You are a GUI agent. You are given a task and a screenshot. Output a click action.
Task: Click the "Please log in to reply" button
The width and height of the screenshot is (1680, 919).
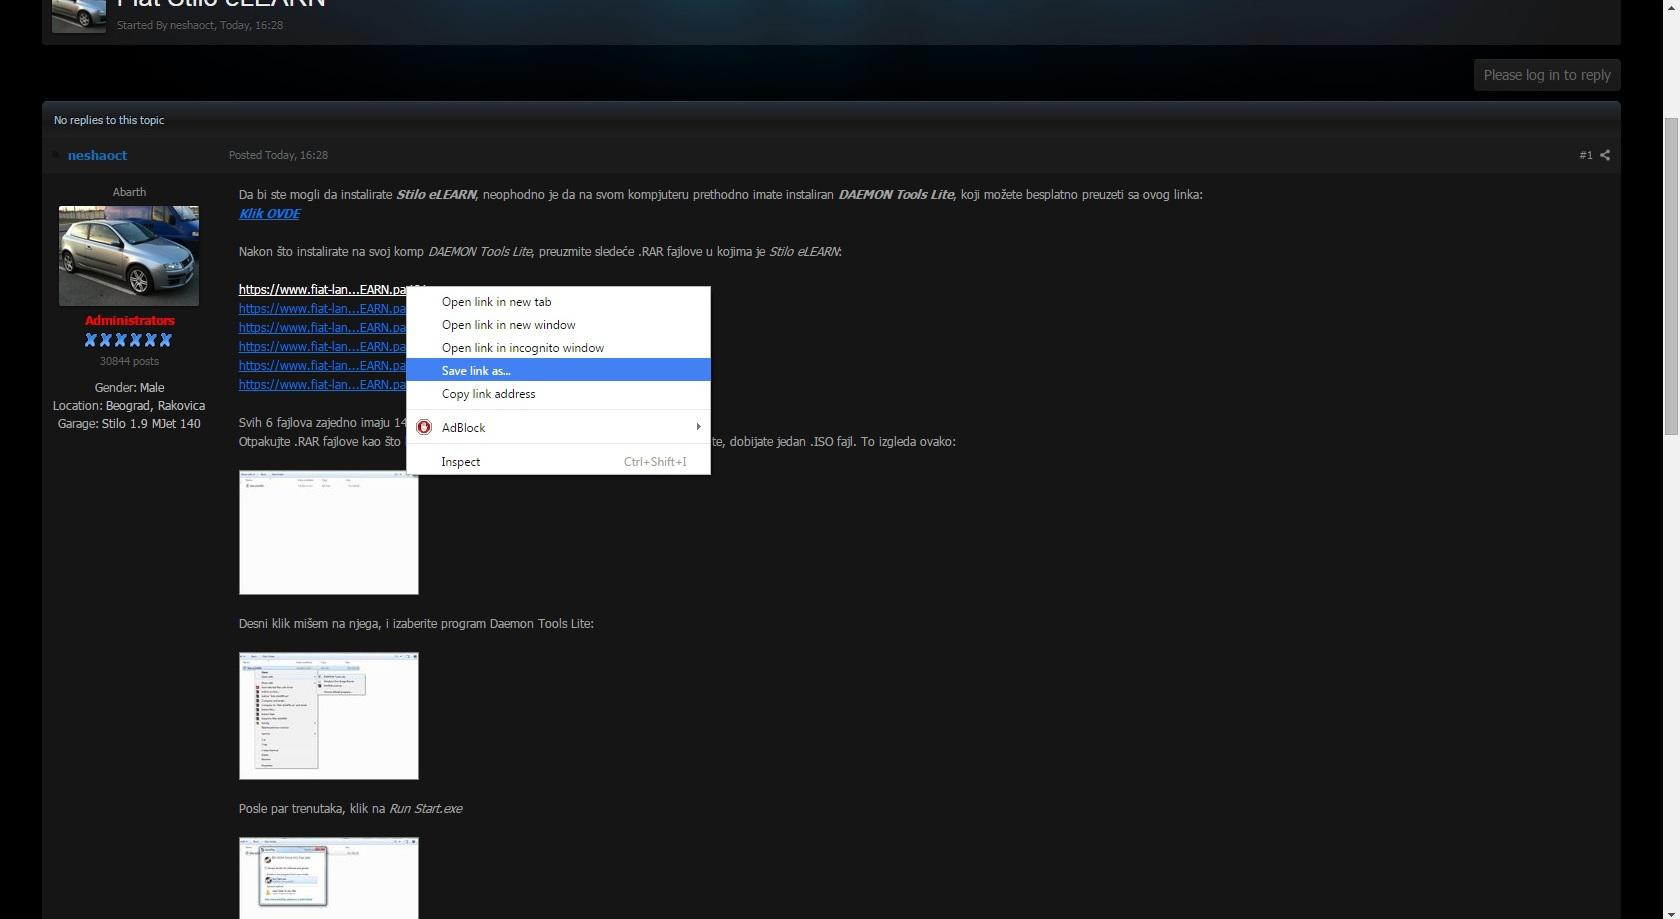coord(1547,75)
